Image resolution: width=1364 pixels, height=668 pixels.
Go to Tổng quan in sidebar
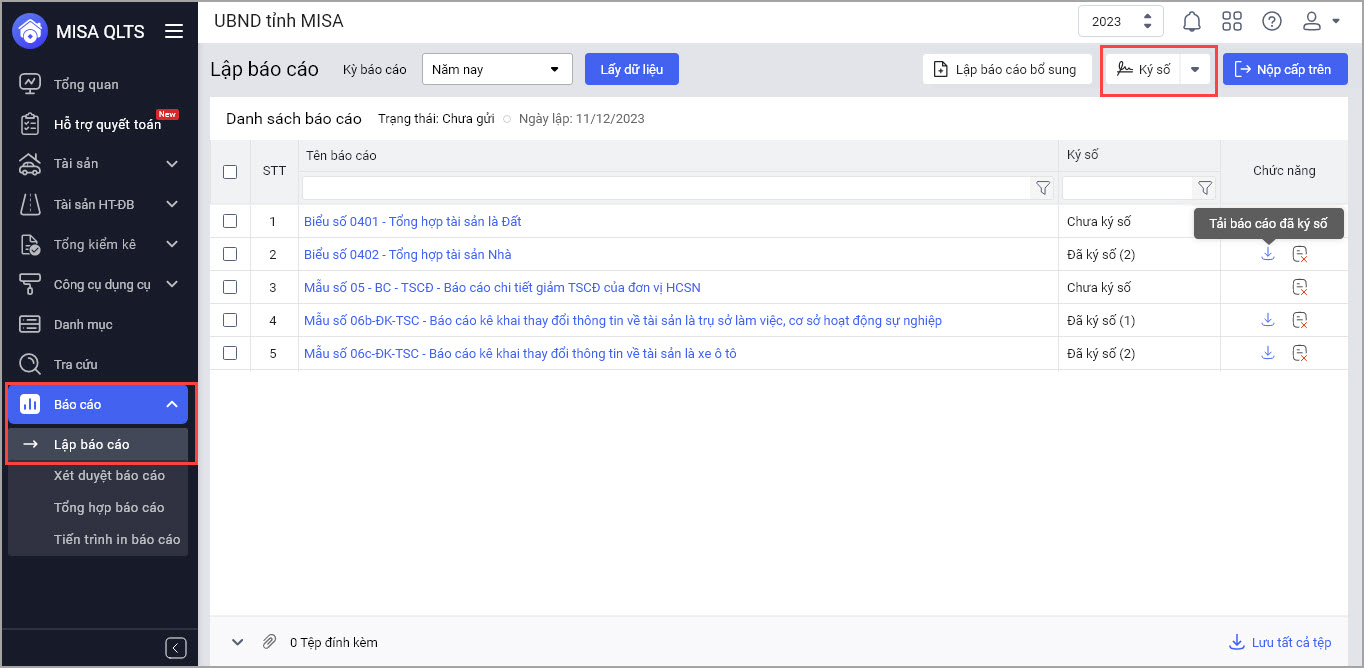(86, 84)
